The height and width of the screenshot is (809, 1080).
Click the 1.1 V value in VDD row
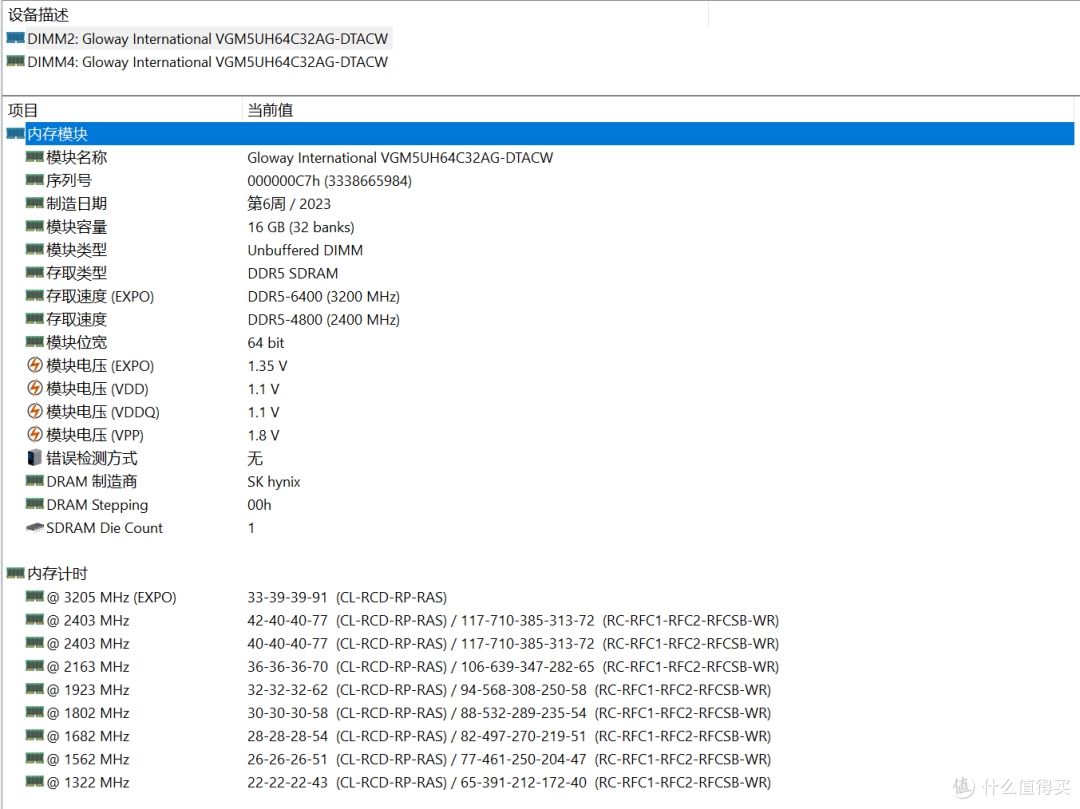click(x=263, y=389)
